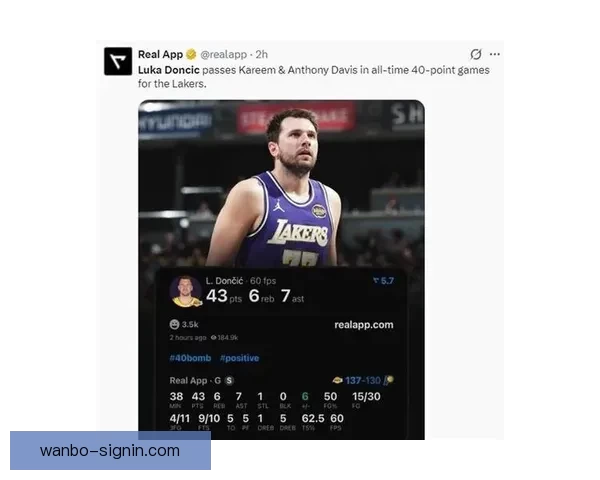Click the eye views icon 184.9k
Image resolution: width=600 pixels, height=480 pixels.
click(214, 338)
